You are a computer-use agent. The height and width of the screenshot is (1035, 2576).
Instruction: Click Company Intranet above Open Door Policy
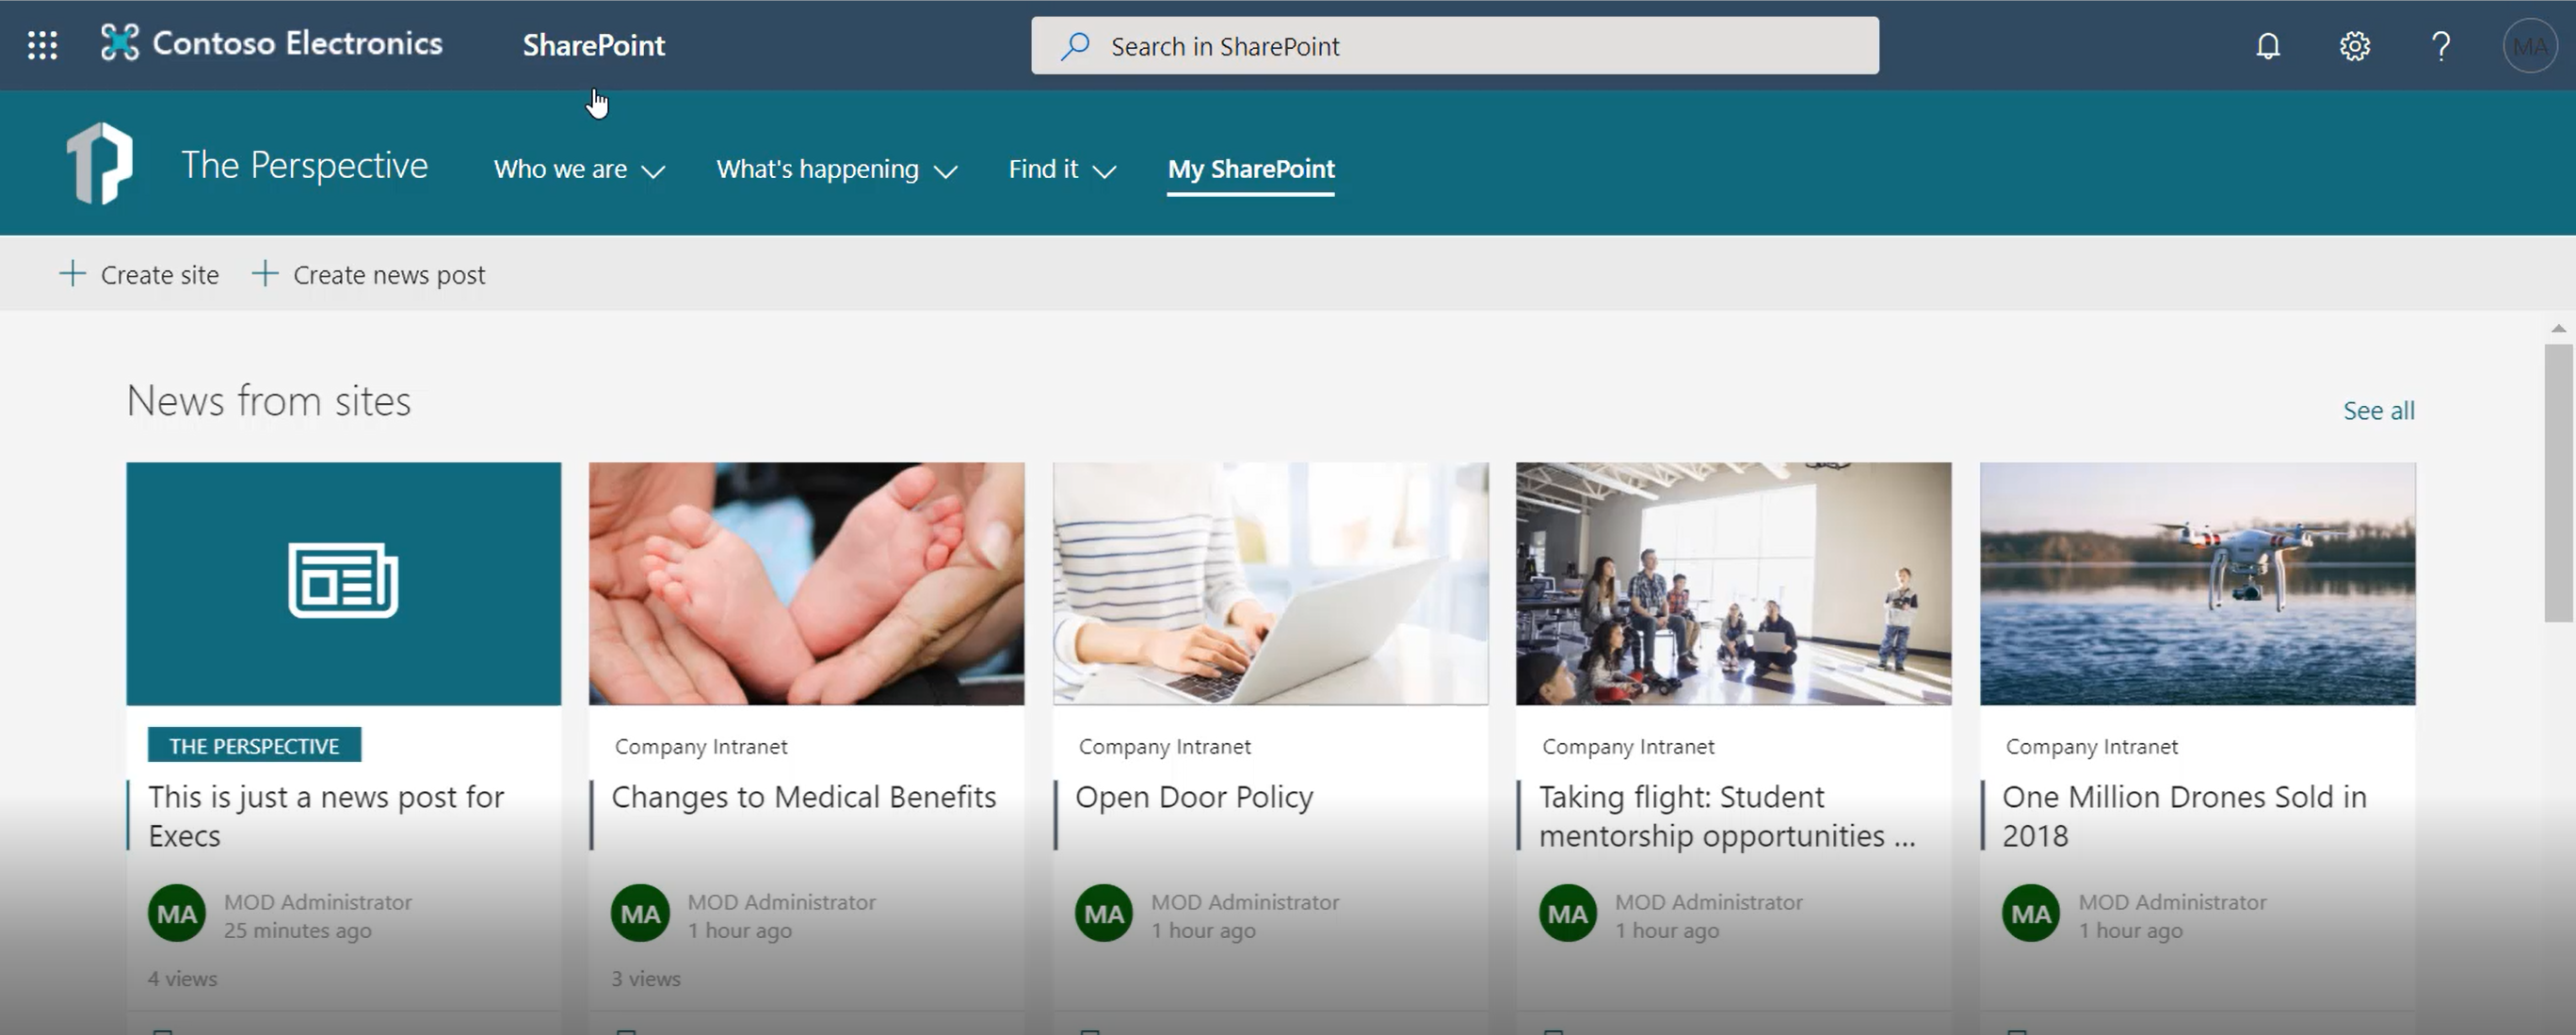[1165, 746]
